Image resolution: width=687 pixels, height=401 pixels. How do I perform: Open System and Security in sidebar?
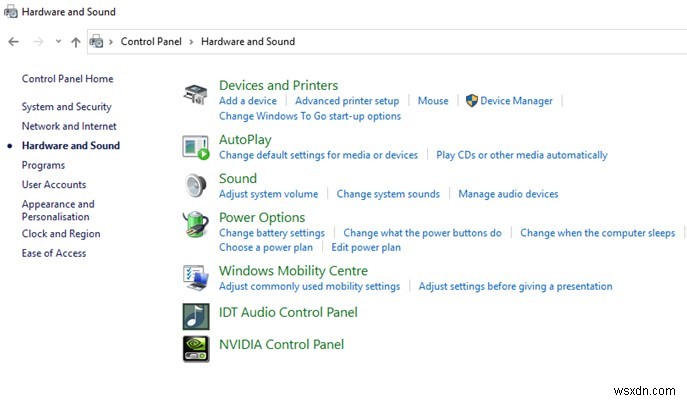(66, 107)
